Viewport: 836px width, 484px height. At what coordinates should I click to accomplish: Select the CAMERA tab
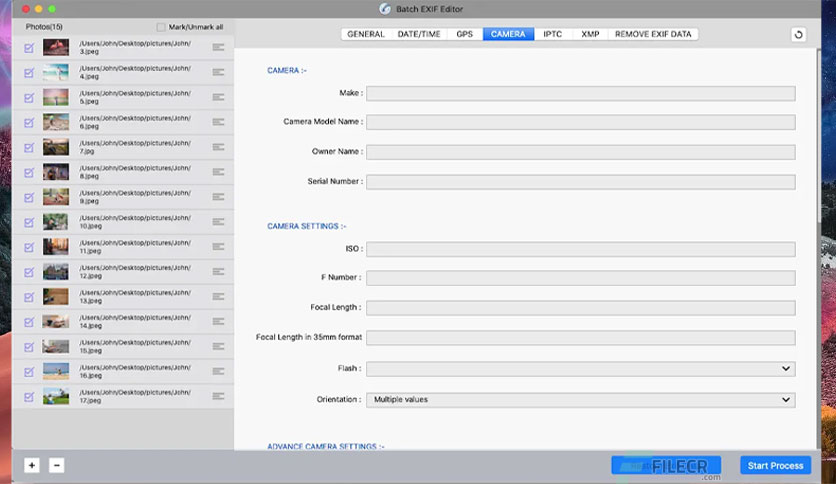click(x=508, y=34)
